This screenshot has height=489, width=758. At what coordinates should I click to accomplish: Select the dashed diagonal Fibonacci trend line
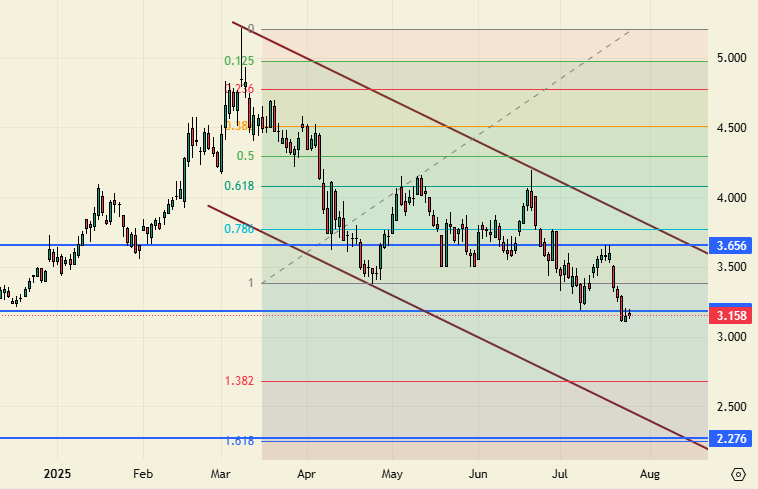[450, 155]
